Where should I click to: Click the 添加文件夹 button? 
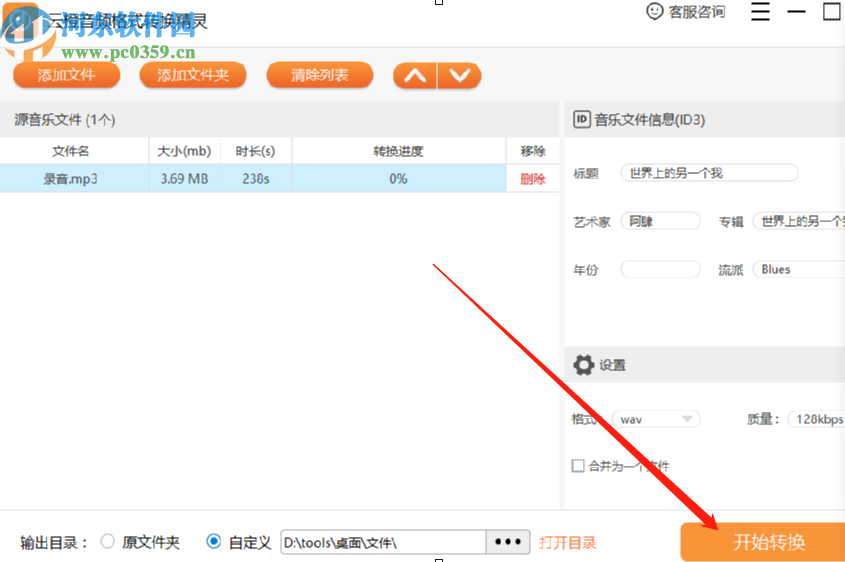click(193, 75)
